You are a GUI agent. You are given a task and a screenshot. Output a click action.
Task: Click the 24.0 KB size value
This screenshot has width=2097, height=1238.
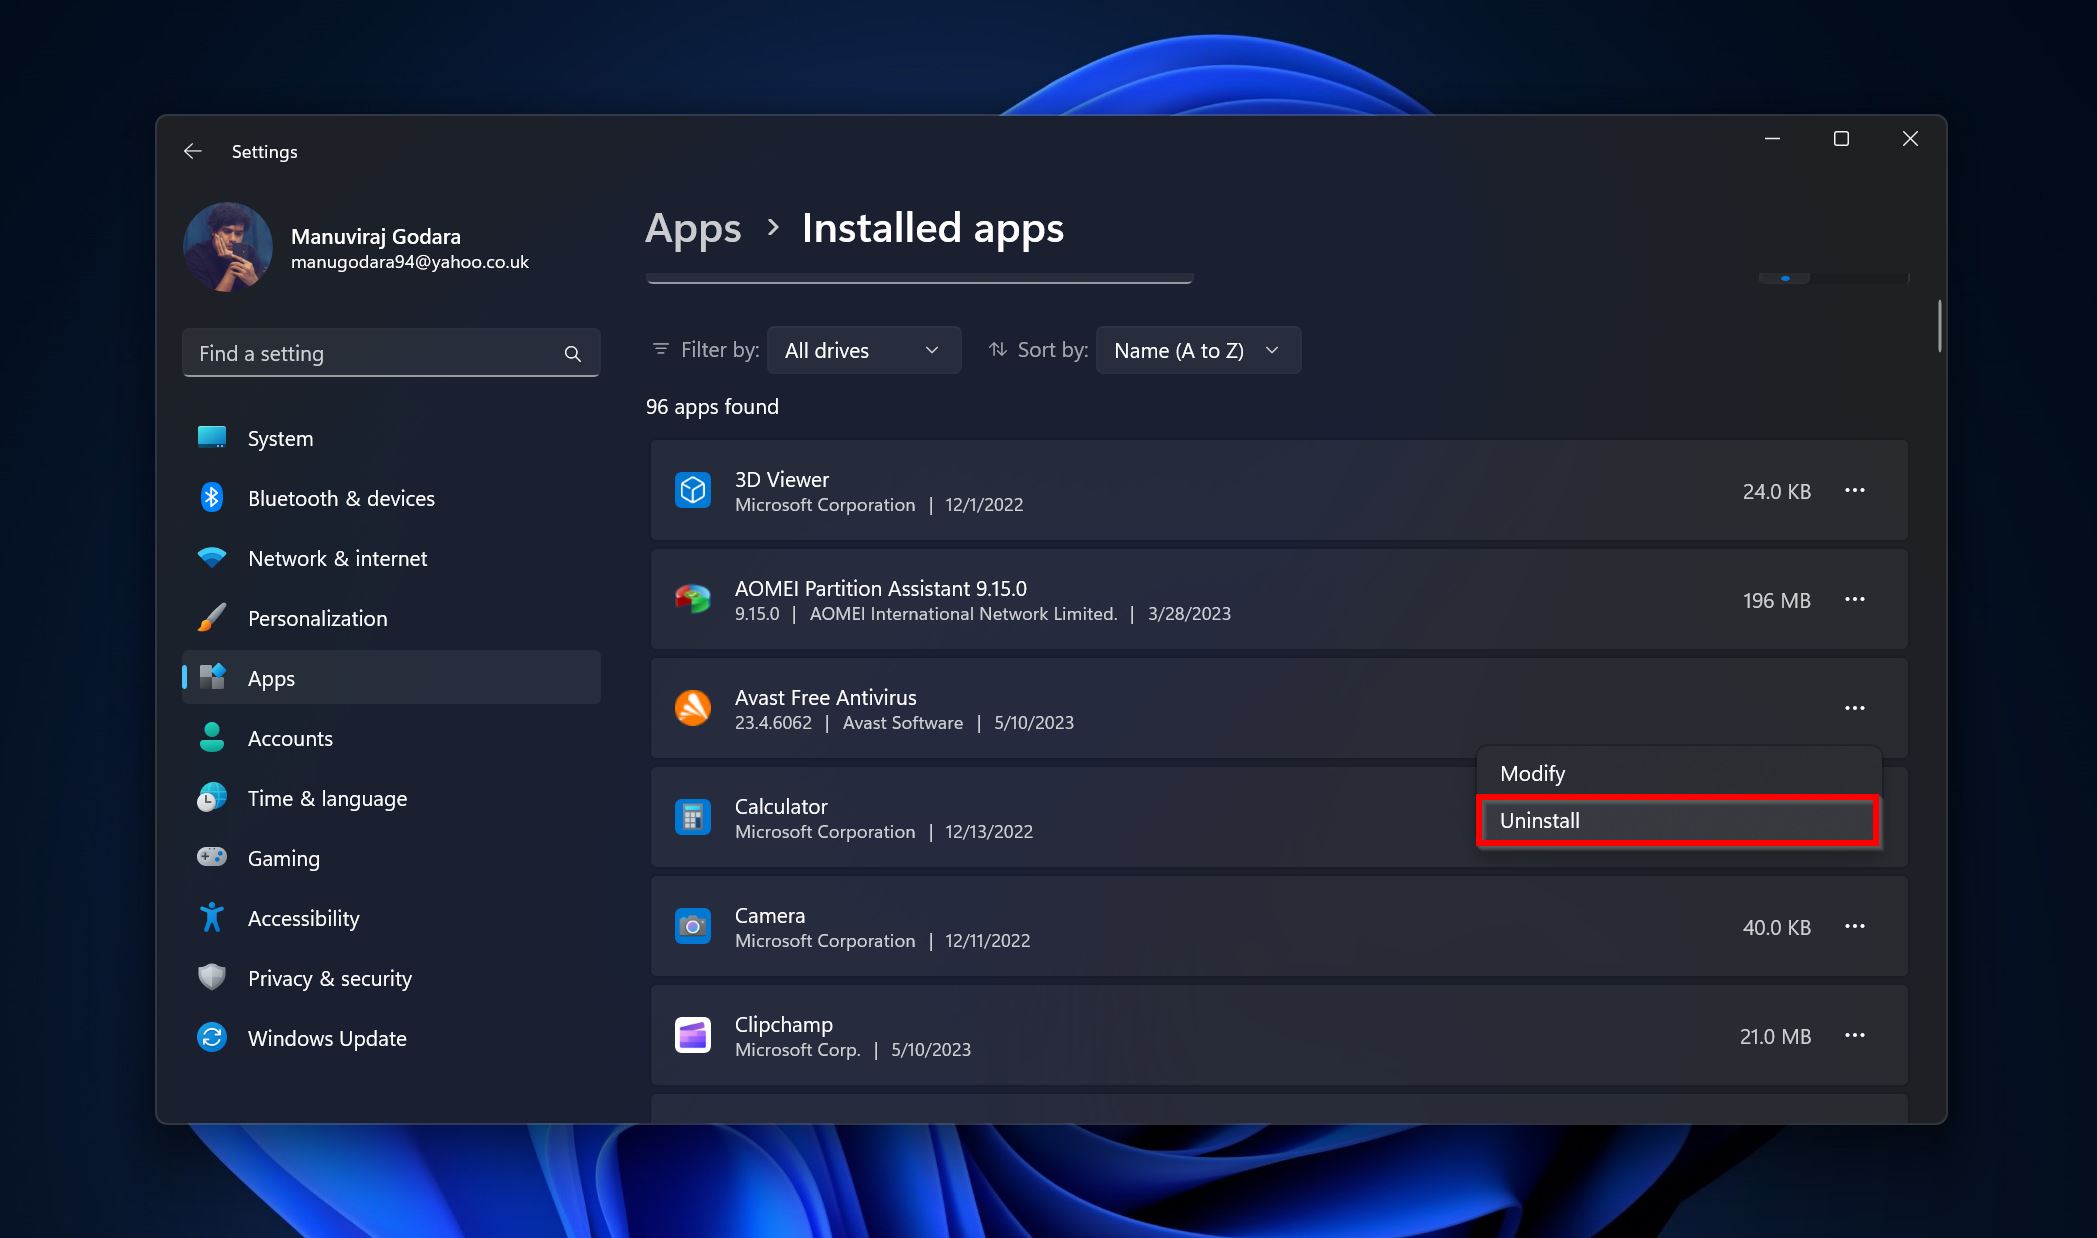(1776, 492)
